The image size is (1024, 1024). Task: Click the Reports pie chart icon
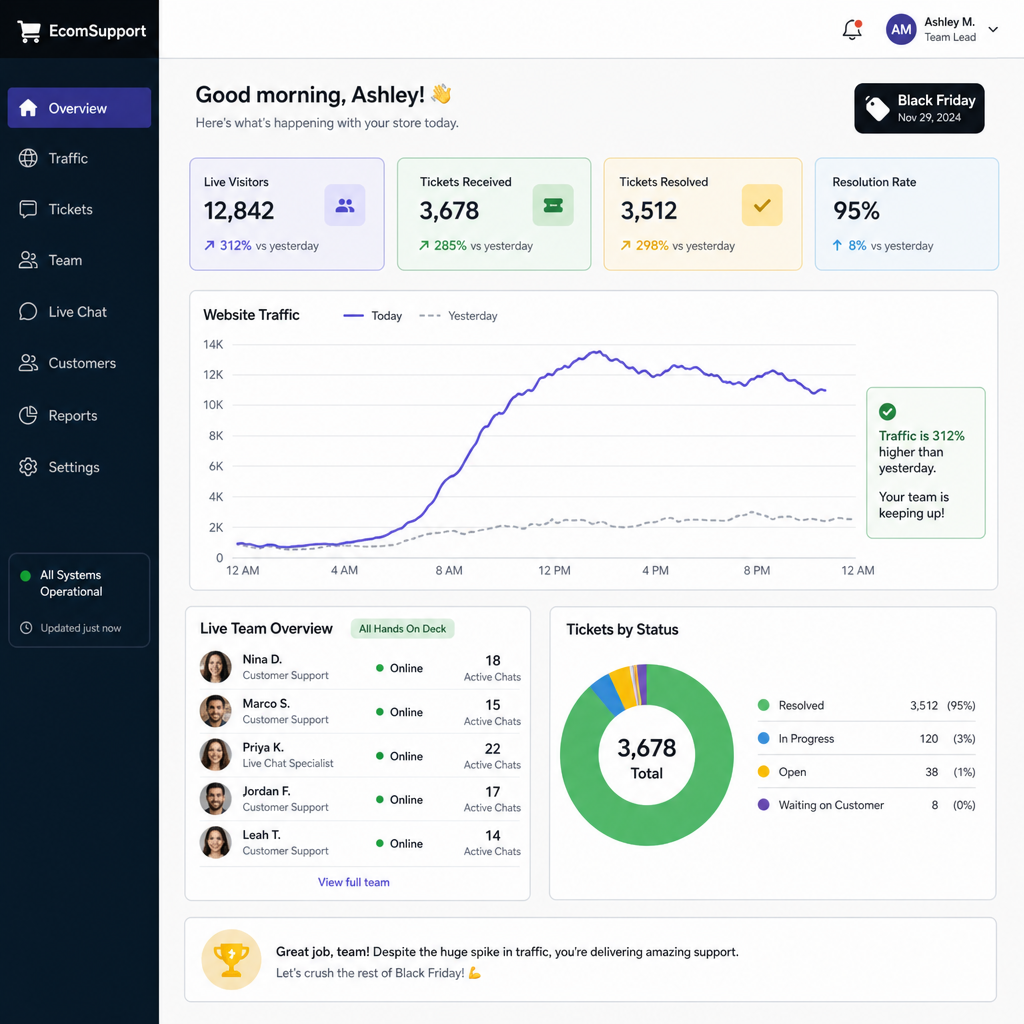[x=28, y=415]
